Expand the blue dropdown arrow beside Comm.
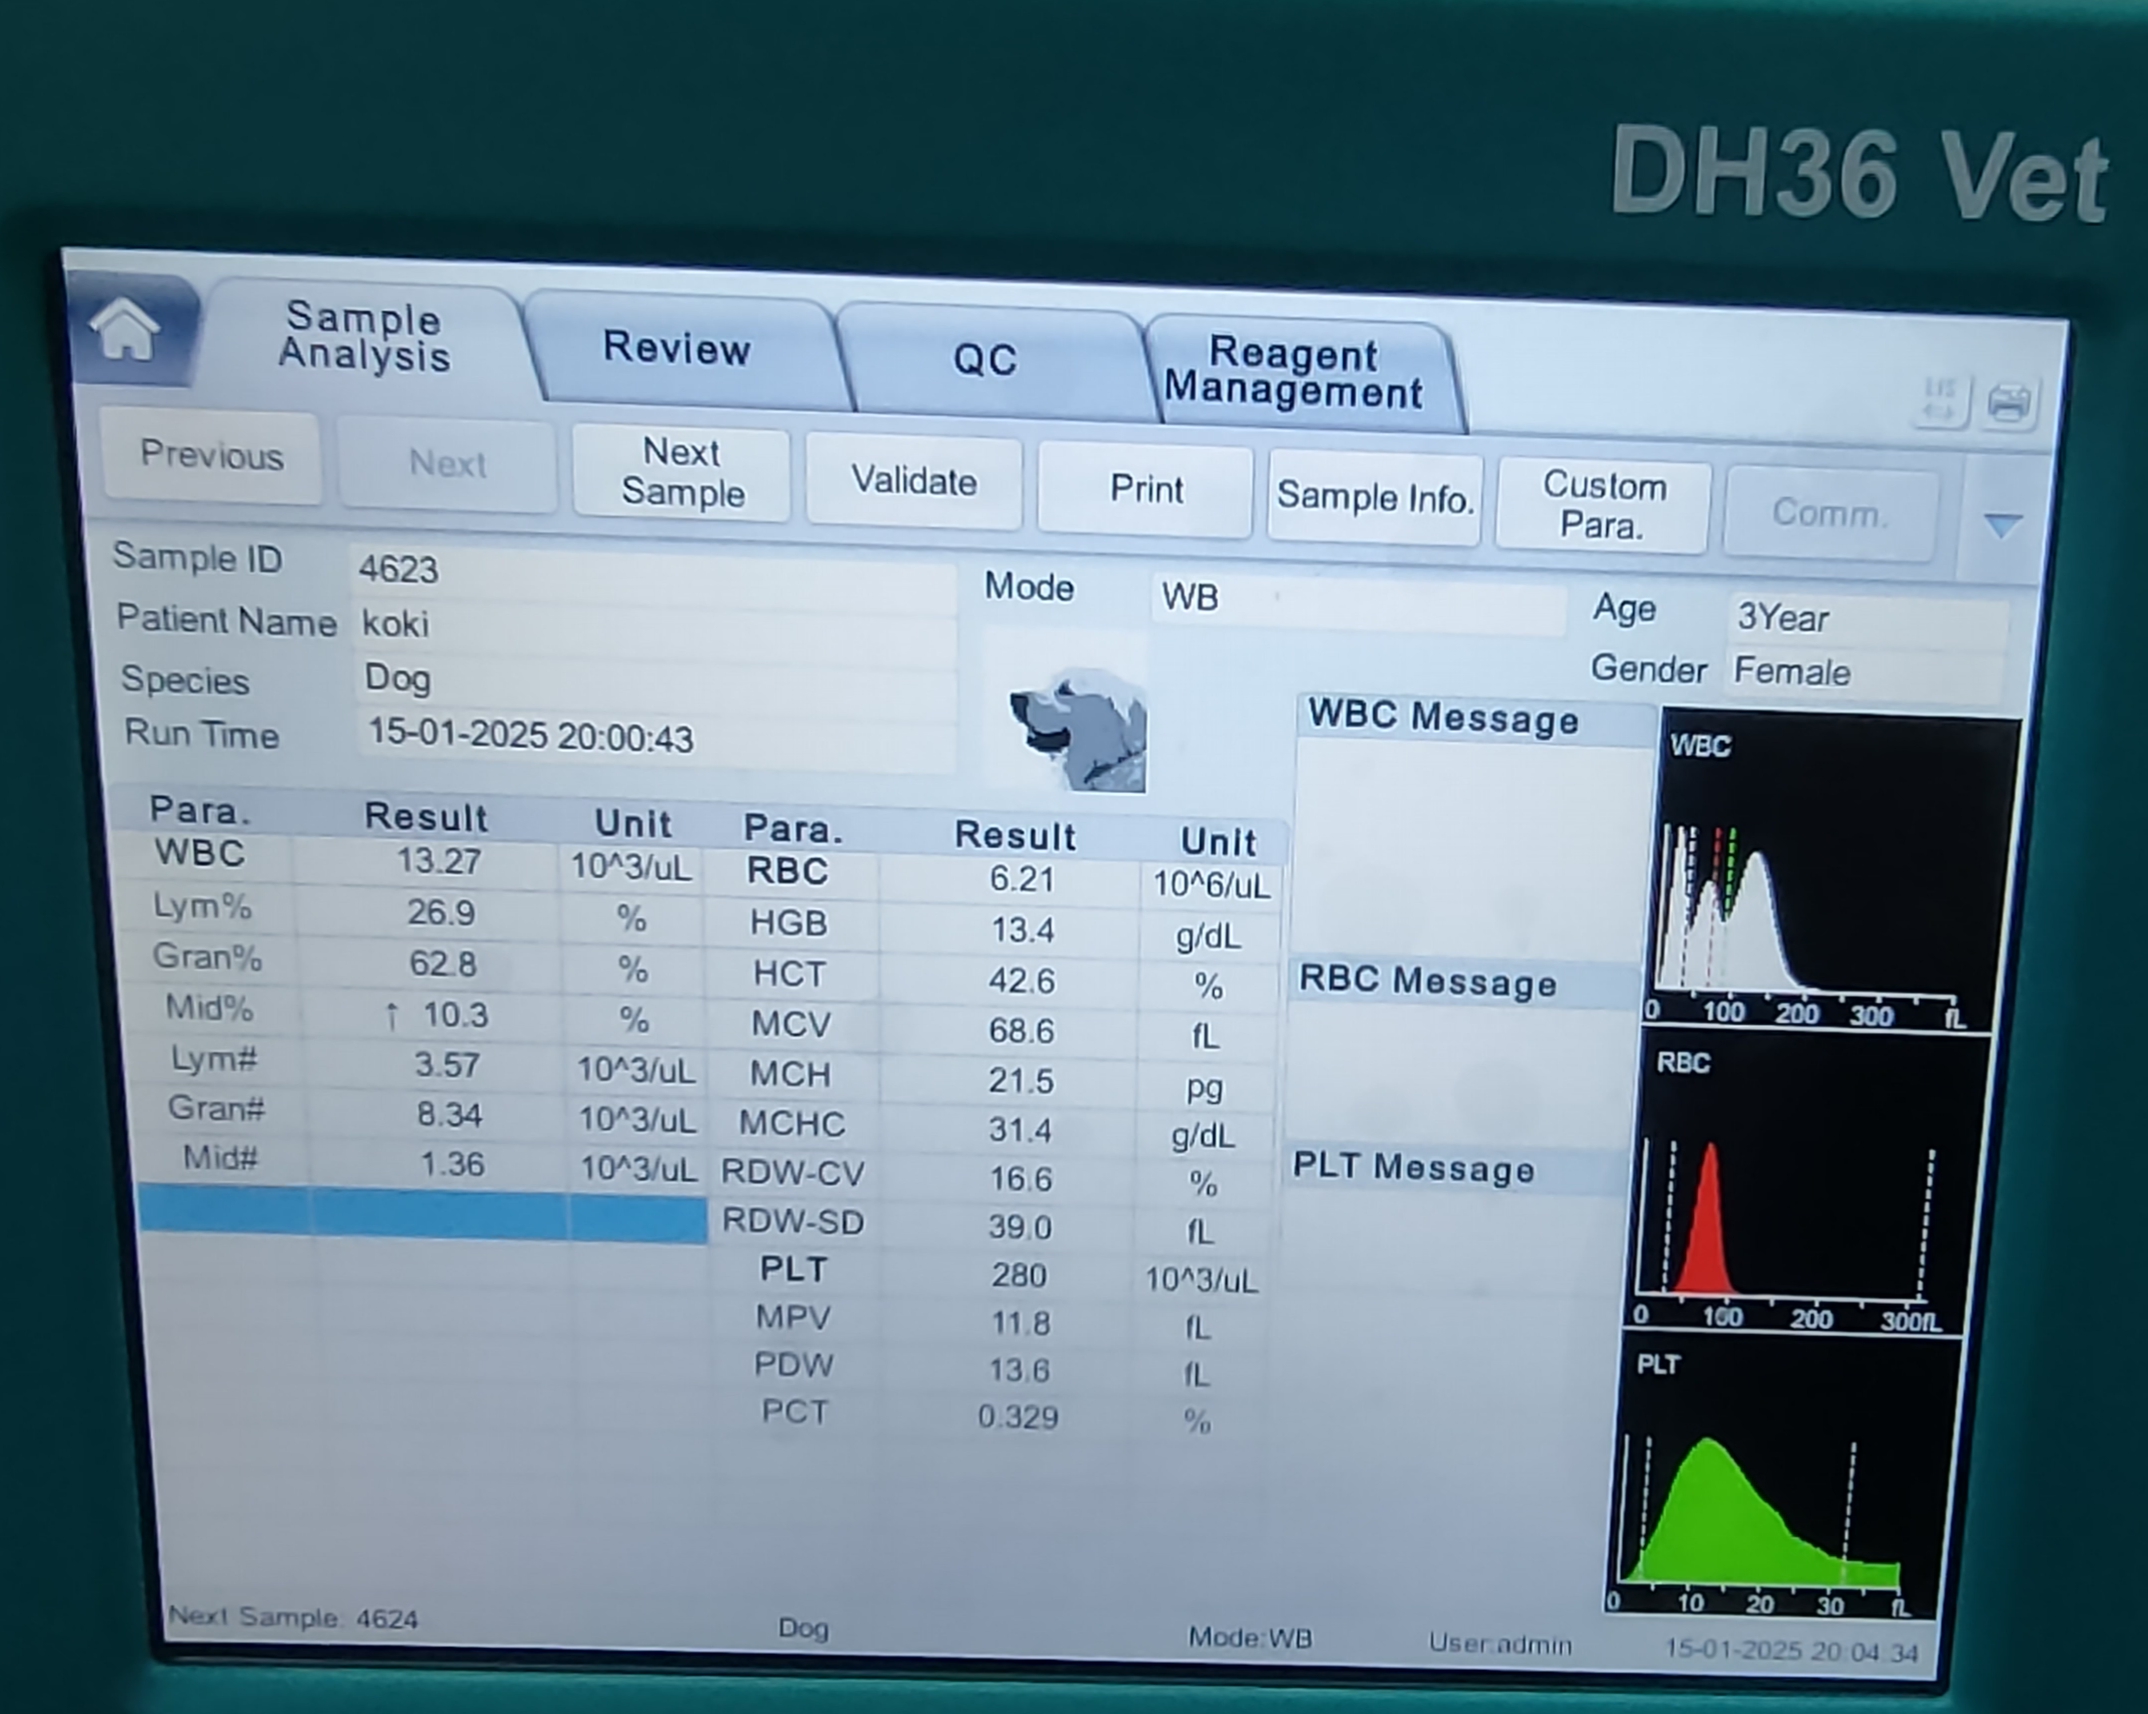This screenshot has width=2148, height=1714. [x=2003, y=524]
